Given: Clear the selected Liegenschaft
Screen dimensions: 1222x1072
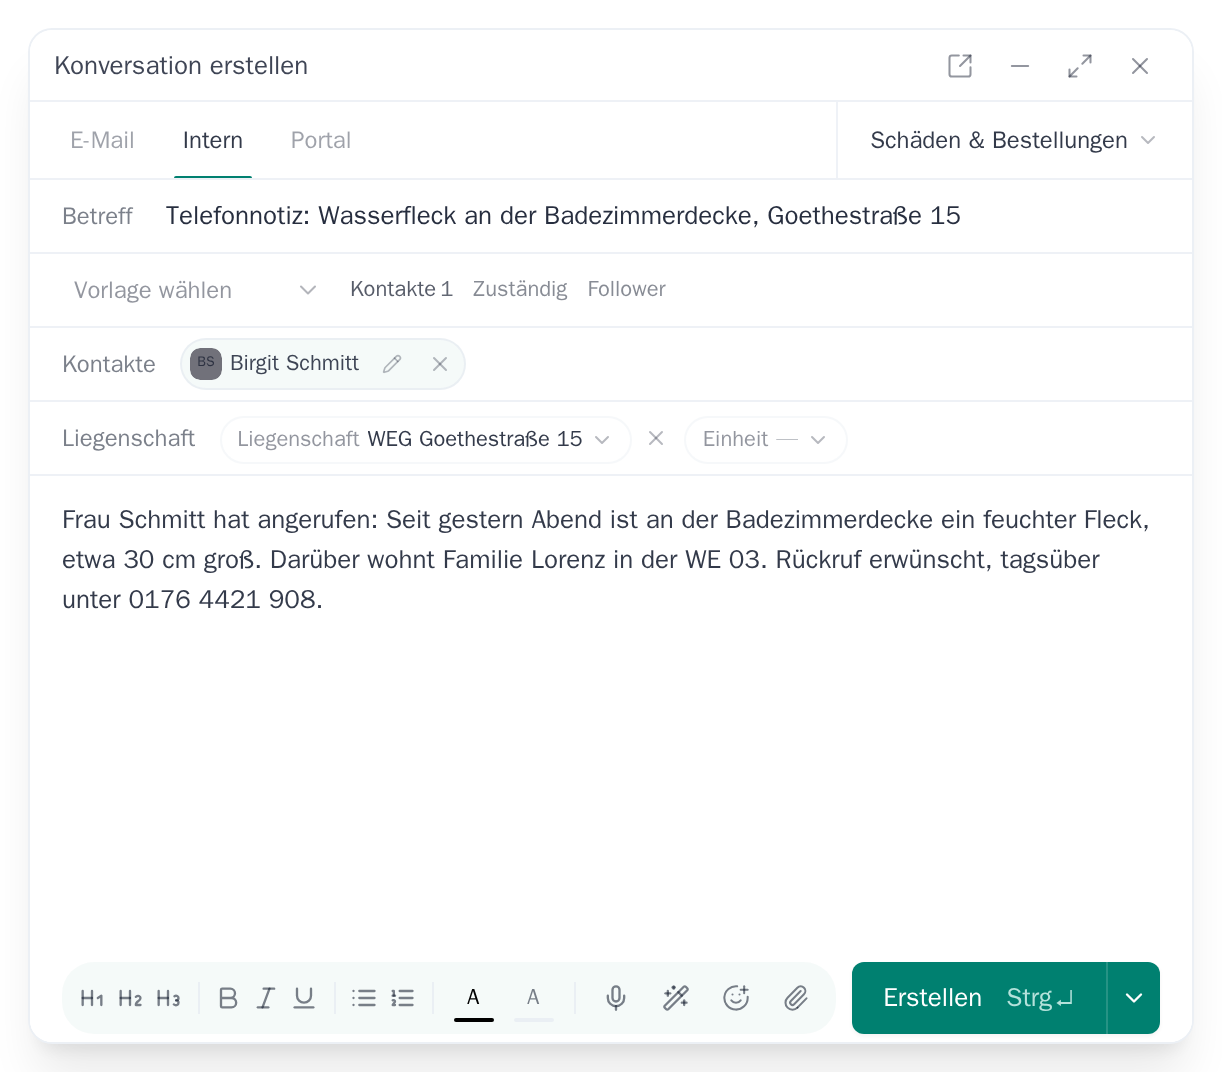Looking at the screenshot, I should point(656,438).
